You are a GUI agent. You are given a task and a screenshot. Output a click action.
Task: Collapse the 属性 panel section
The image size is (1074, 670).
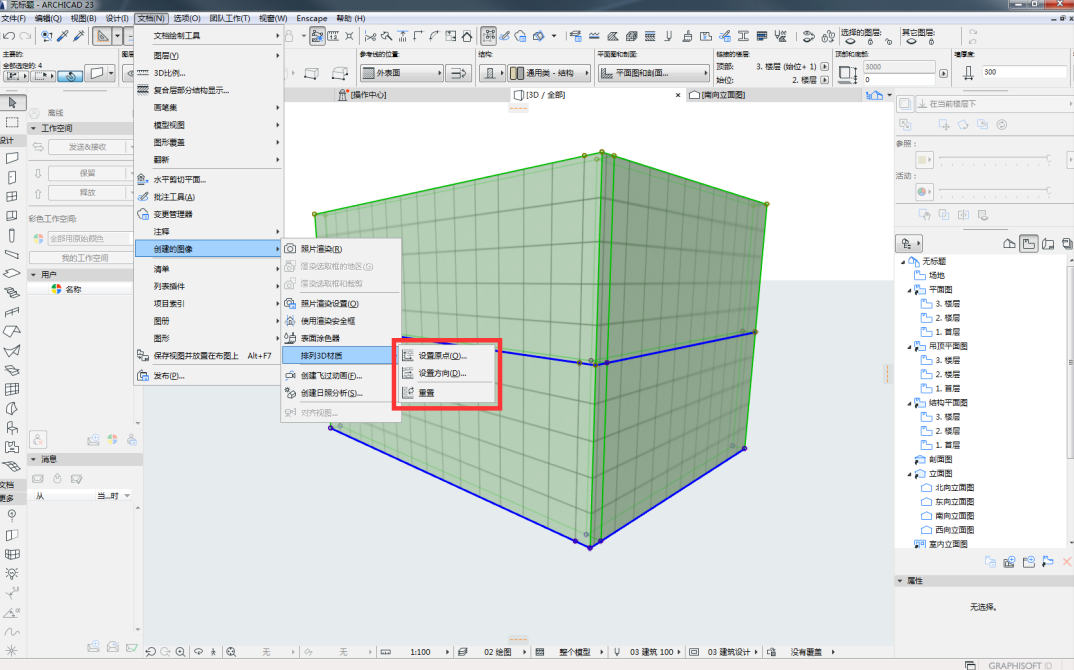900,581
